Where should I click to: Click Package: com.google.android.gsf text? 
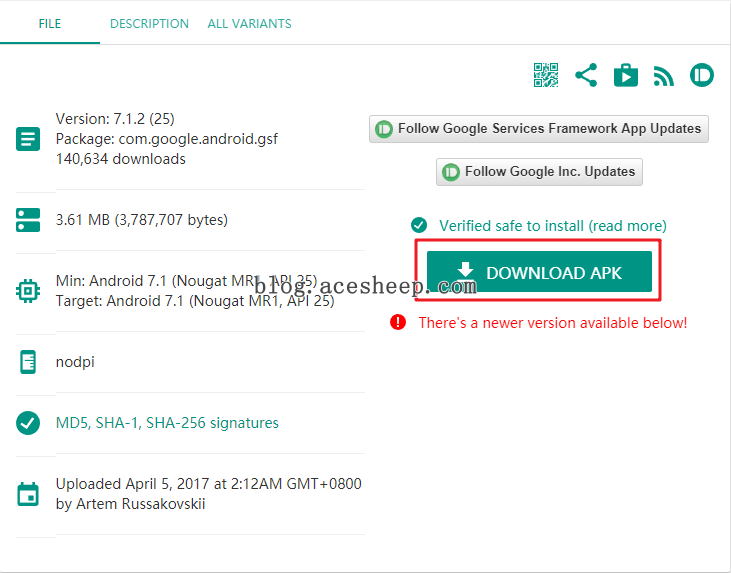pos(167,139)
